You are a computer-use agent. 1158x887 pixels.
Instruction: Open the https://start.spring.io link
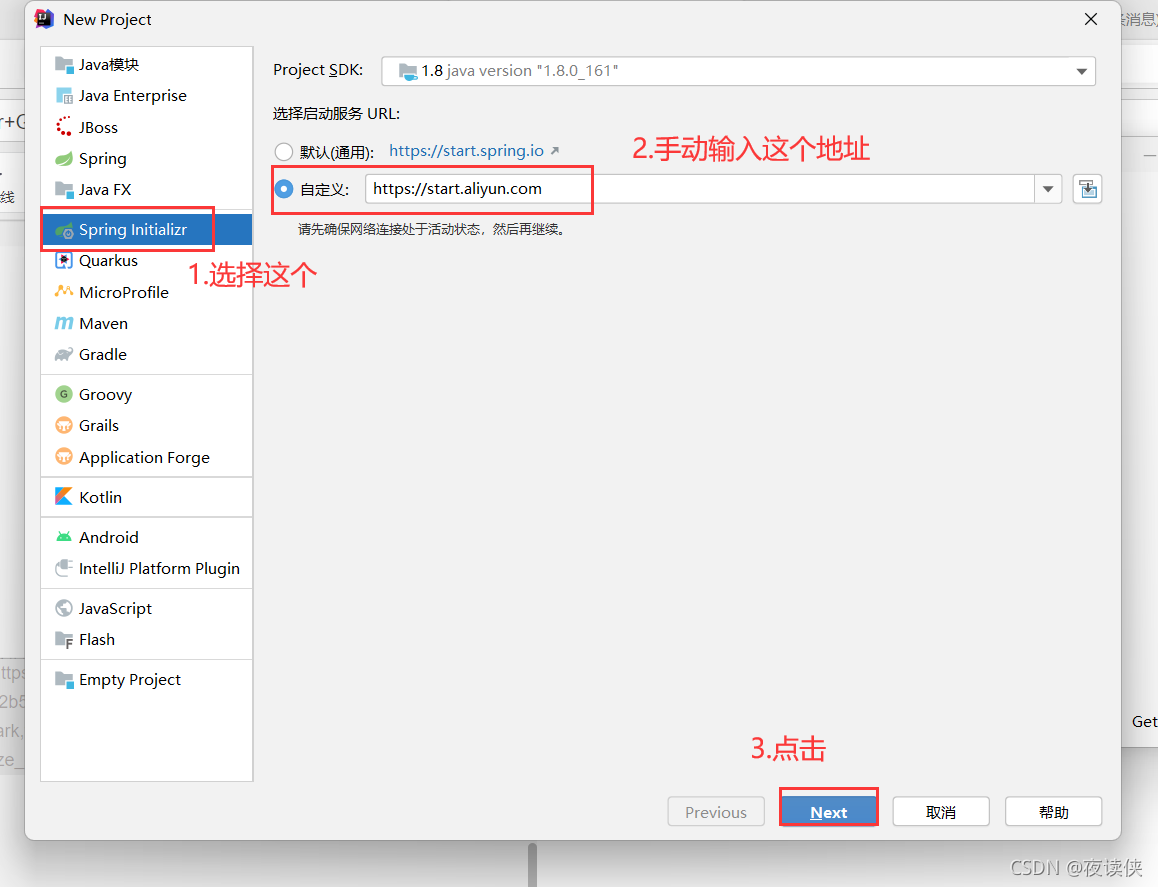point(466,151)
